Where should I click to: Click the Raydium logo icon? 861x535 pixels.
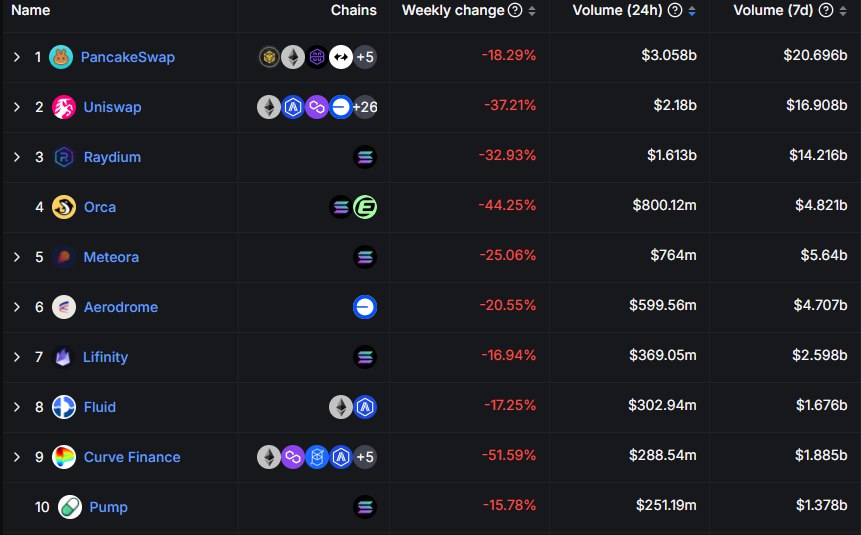point(64,157)
